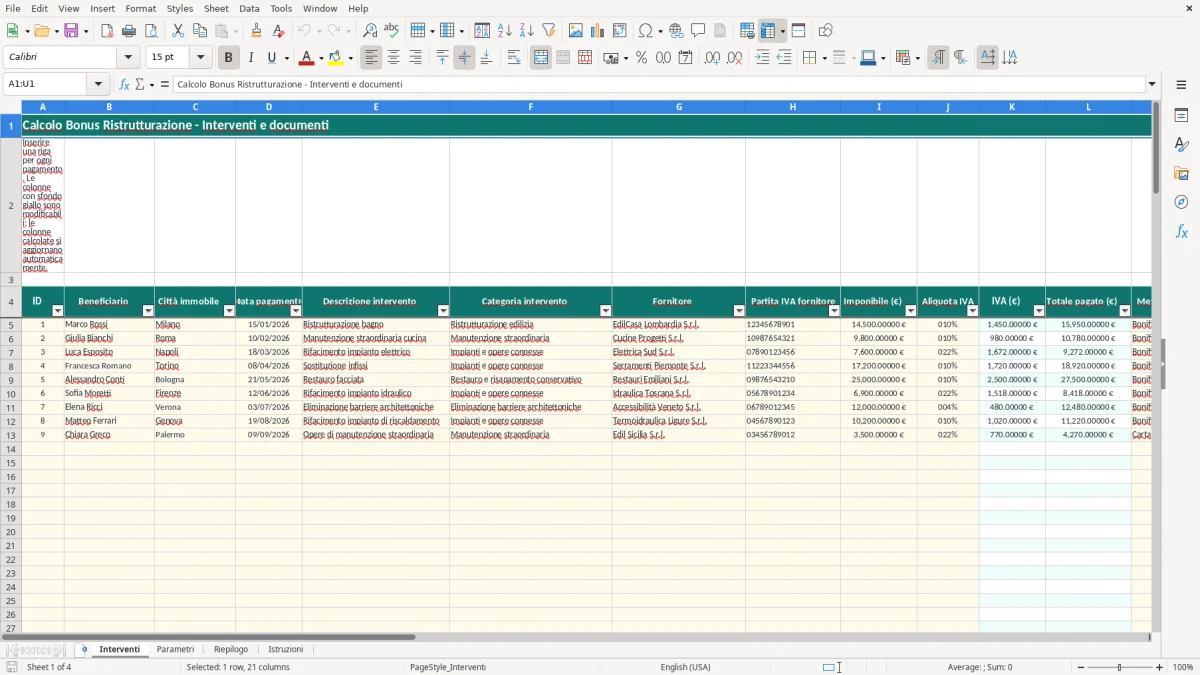Open the Borders dropdown arrow

[824, 58]
